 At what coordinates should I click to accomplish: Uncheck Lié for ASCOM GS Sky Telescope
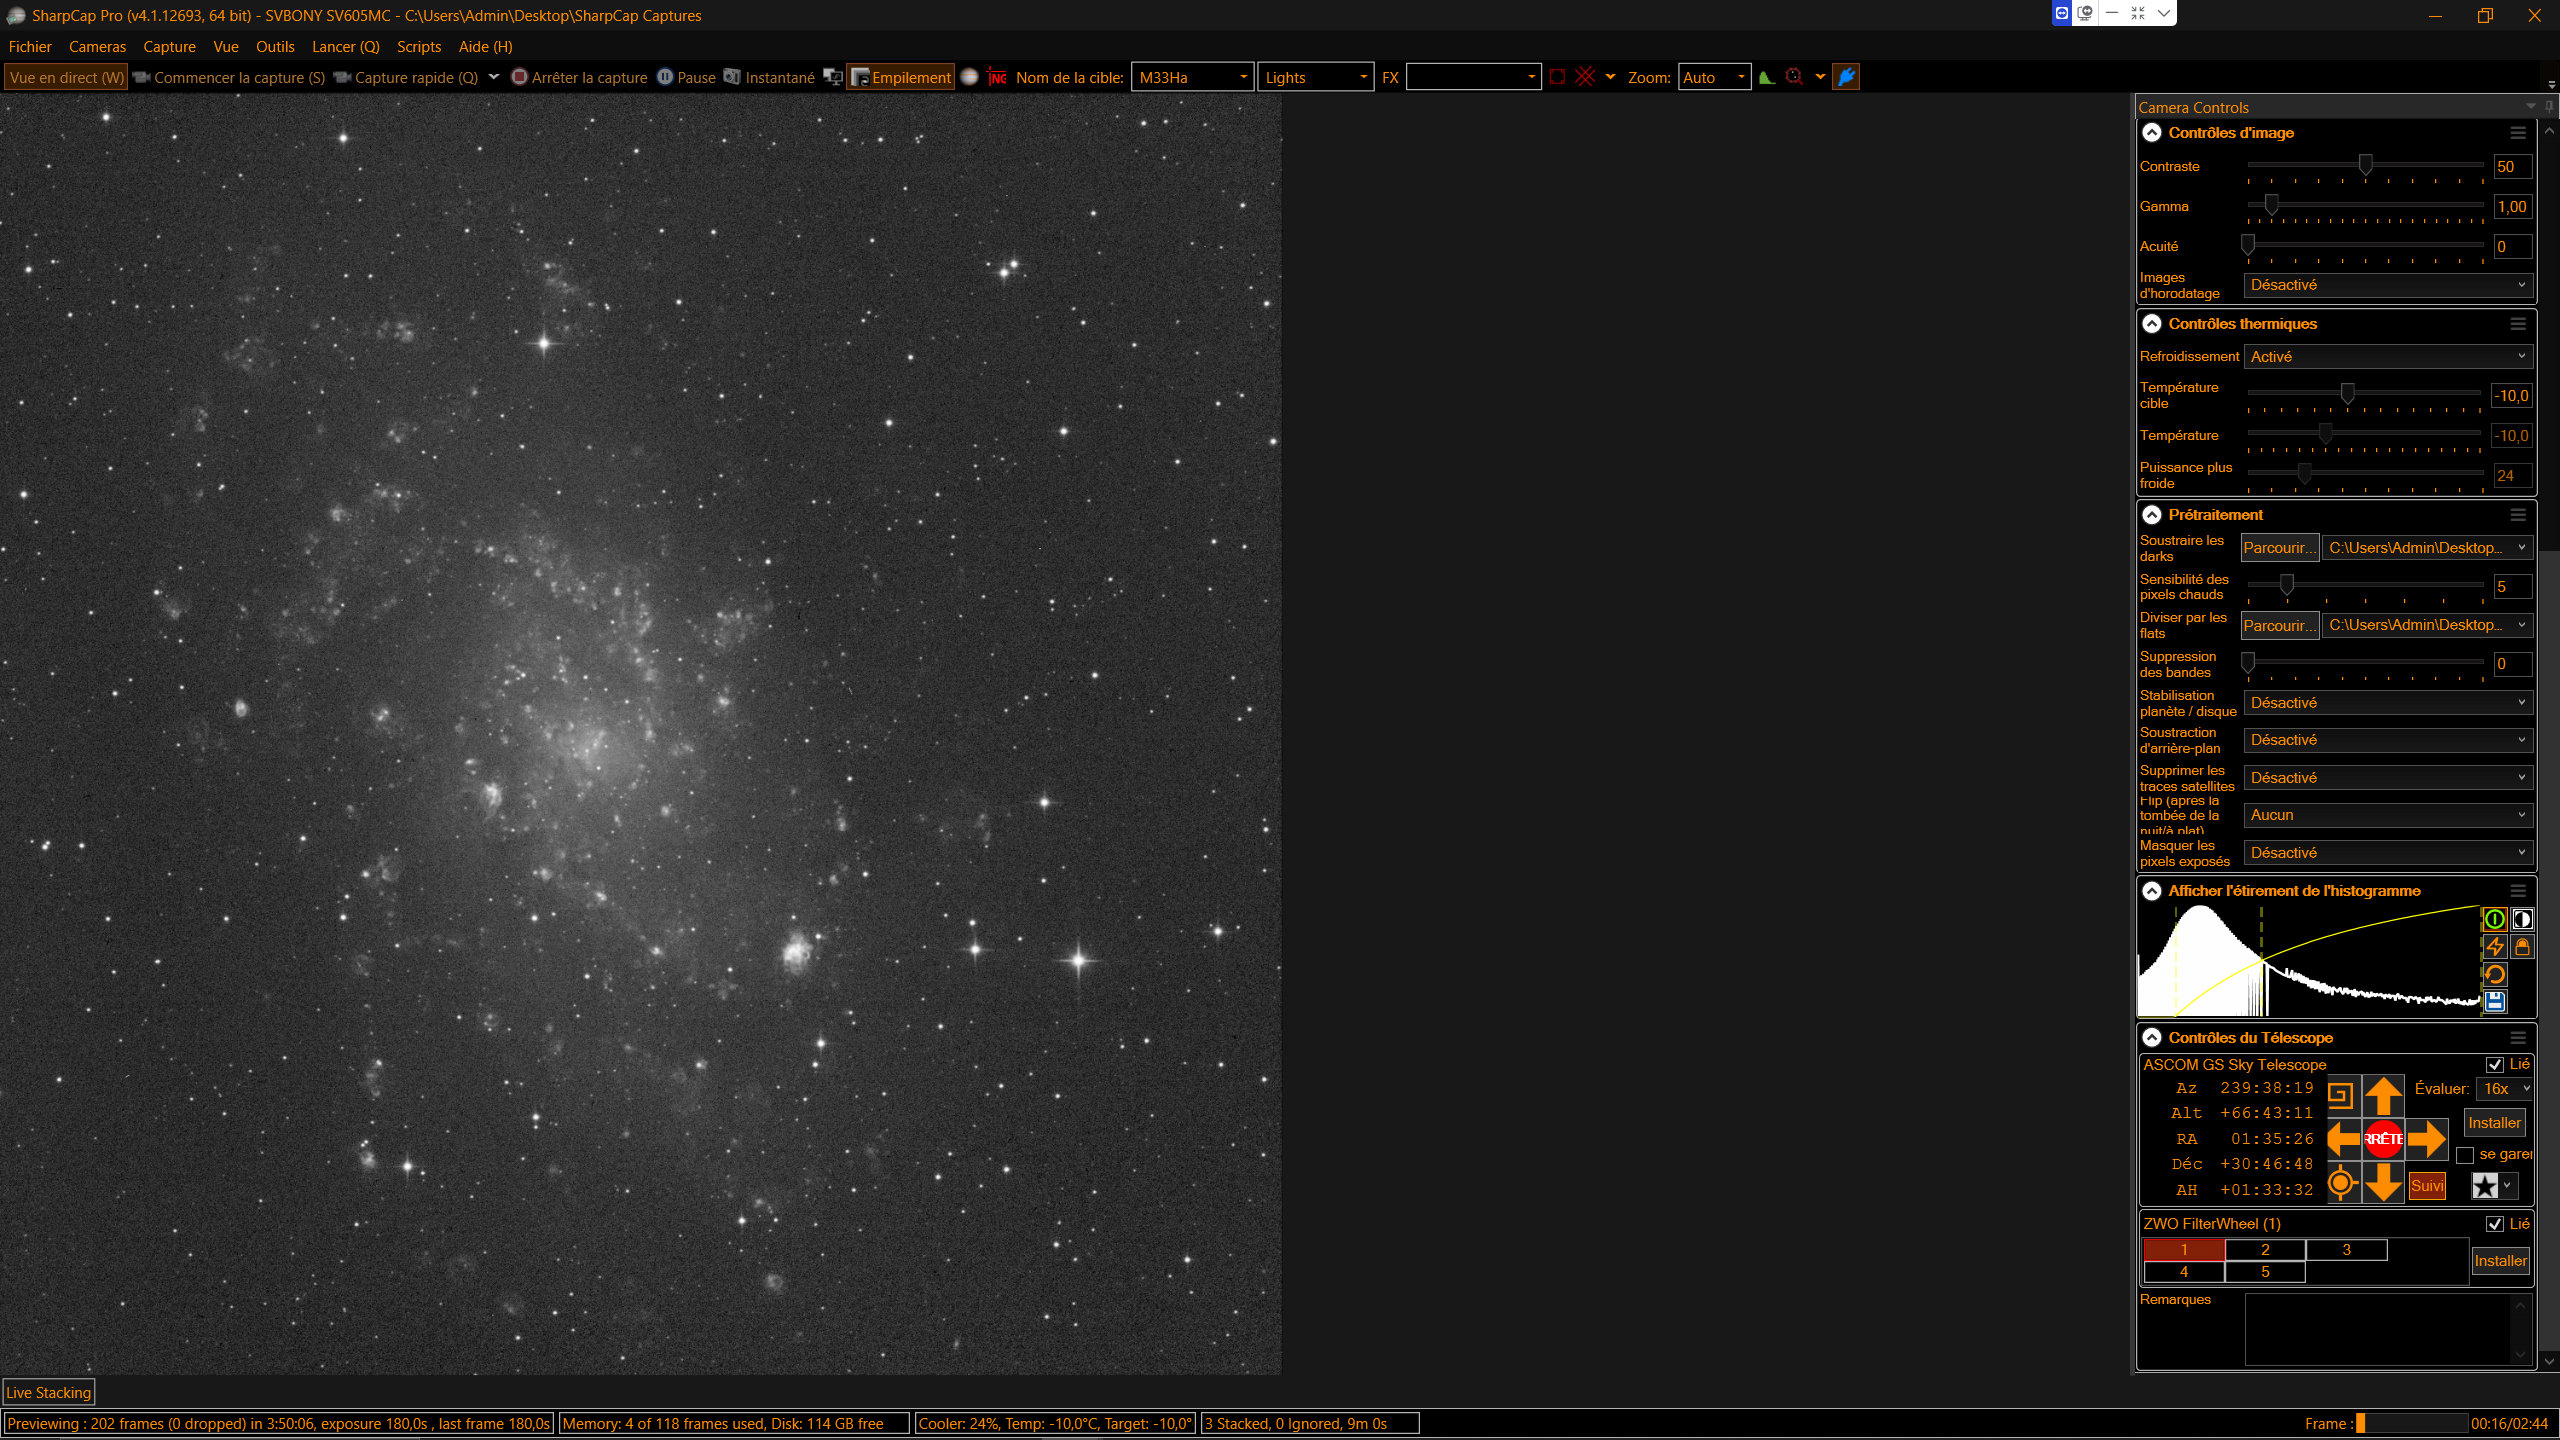pos(2495,1065)
